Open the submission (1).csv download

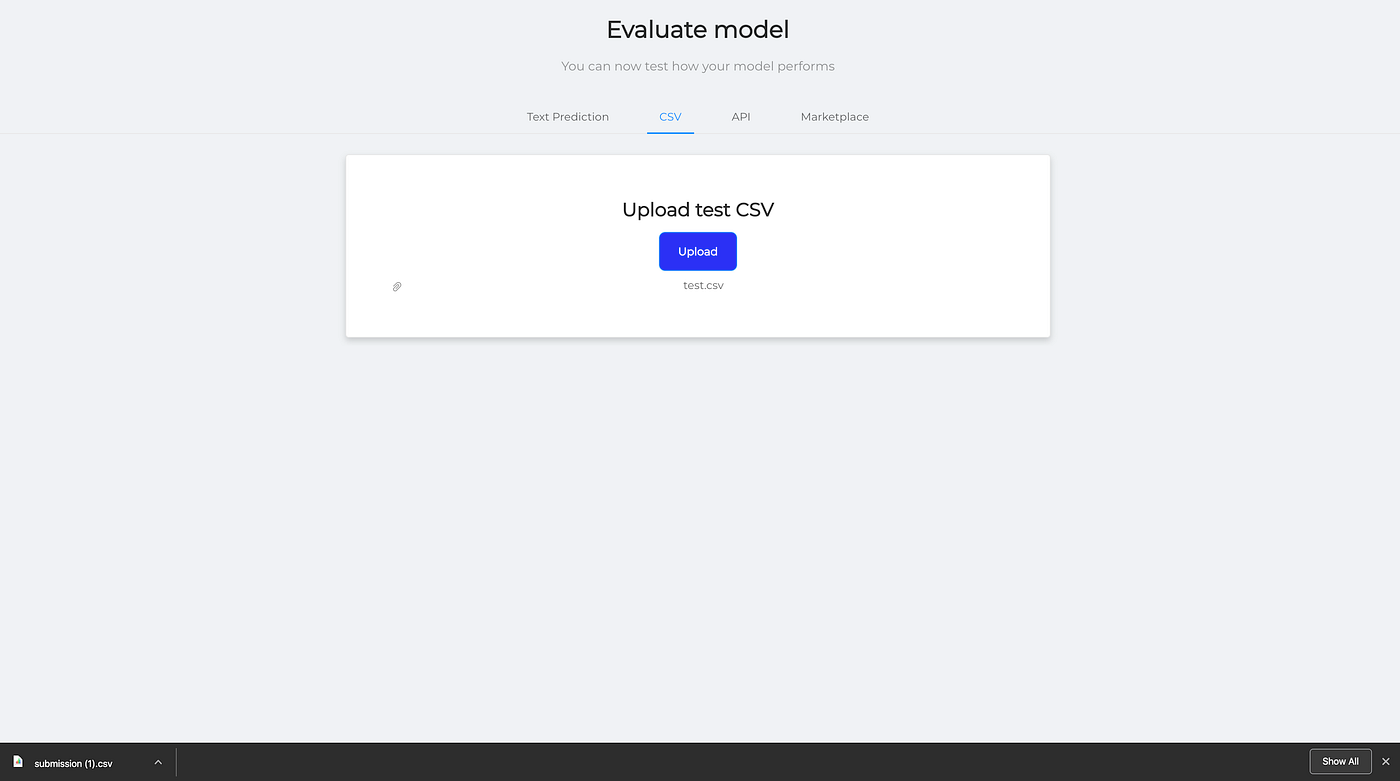[75, 763]
